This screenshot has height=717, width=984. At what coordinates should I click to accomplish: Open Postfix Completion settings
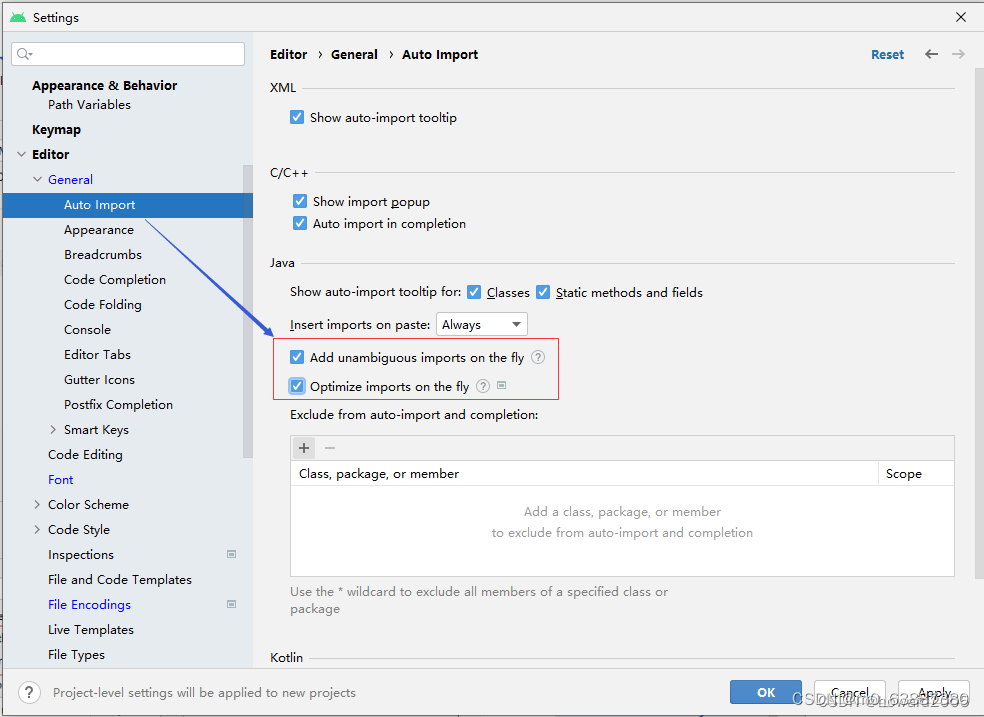click(x=119, y=405)
